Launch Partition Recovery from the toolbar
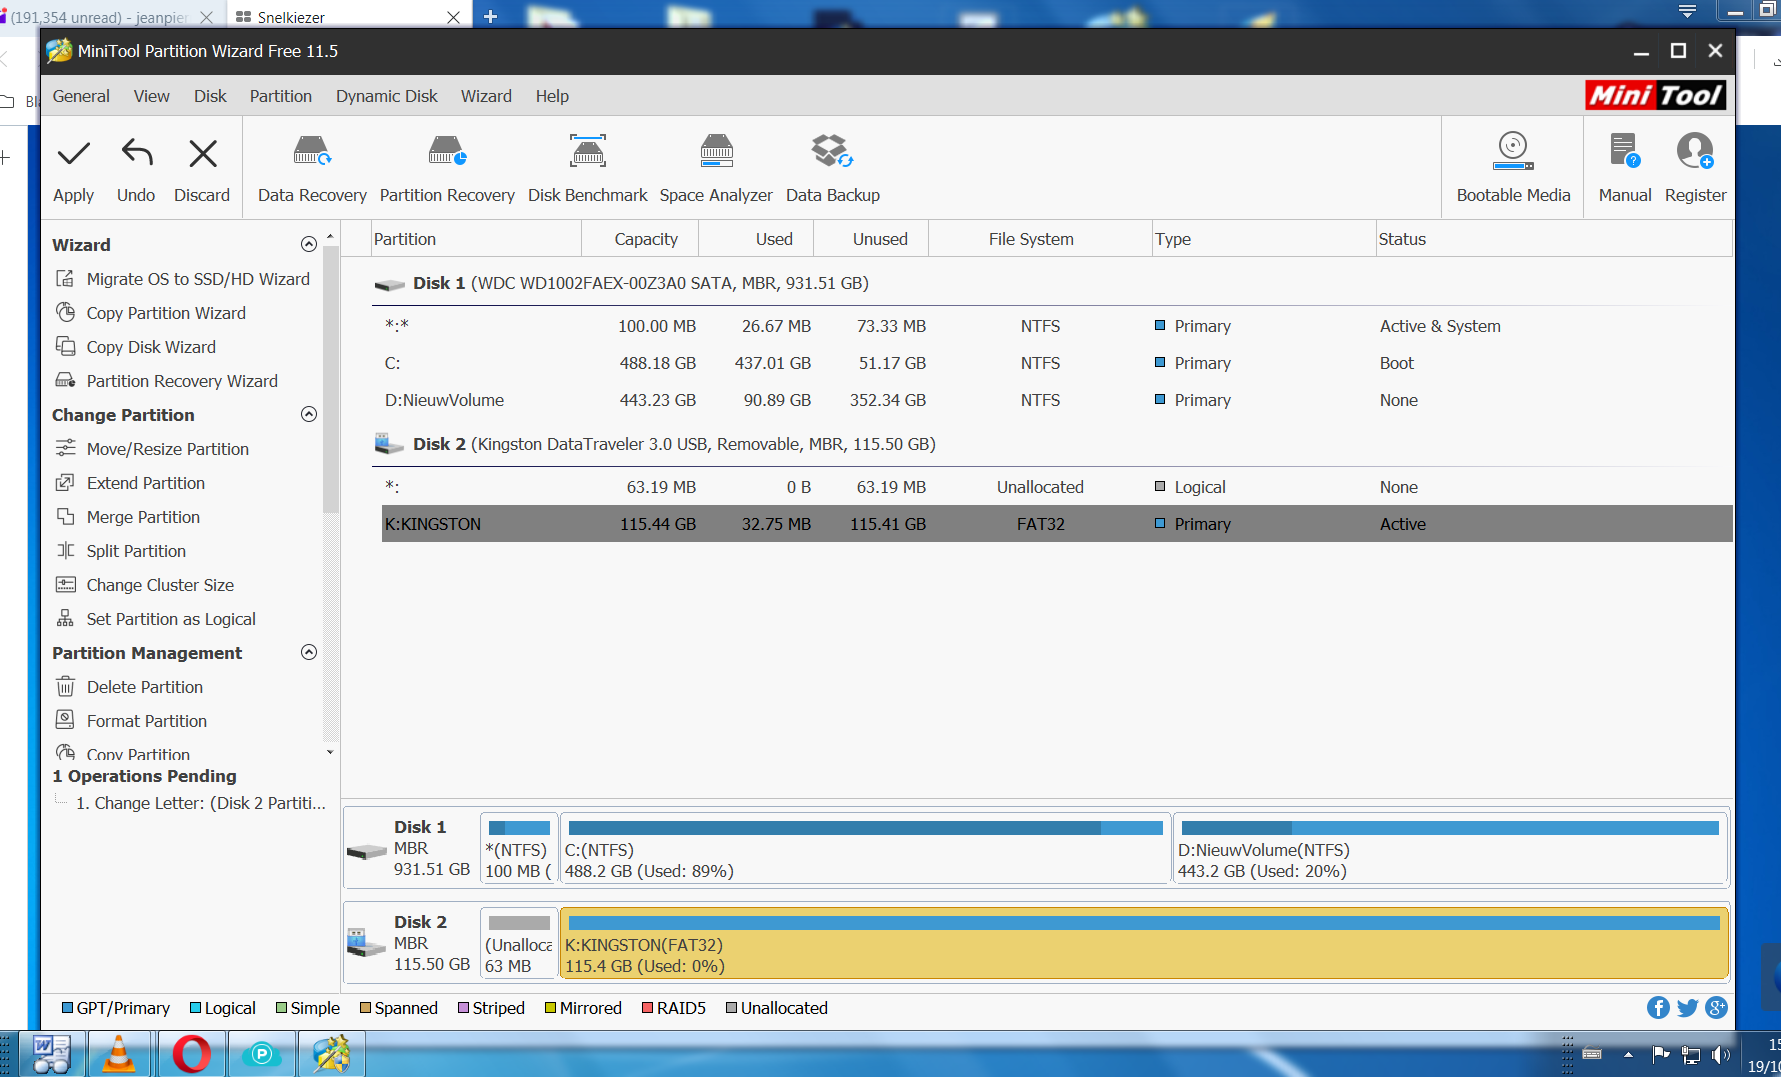Screen dimensions: 1781x1077 447,153
